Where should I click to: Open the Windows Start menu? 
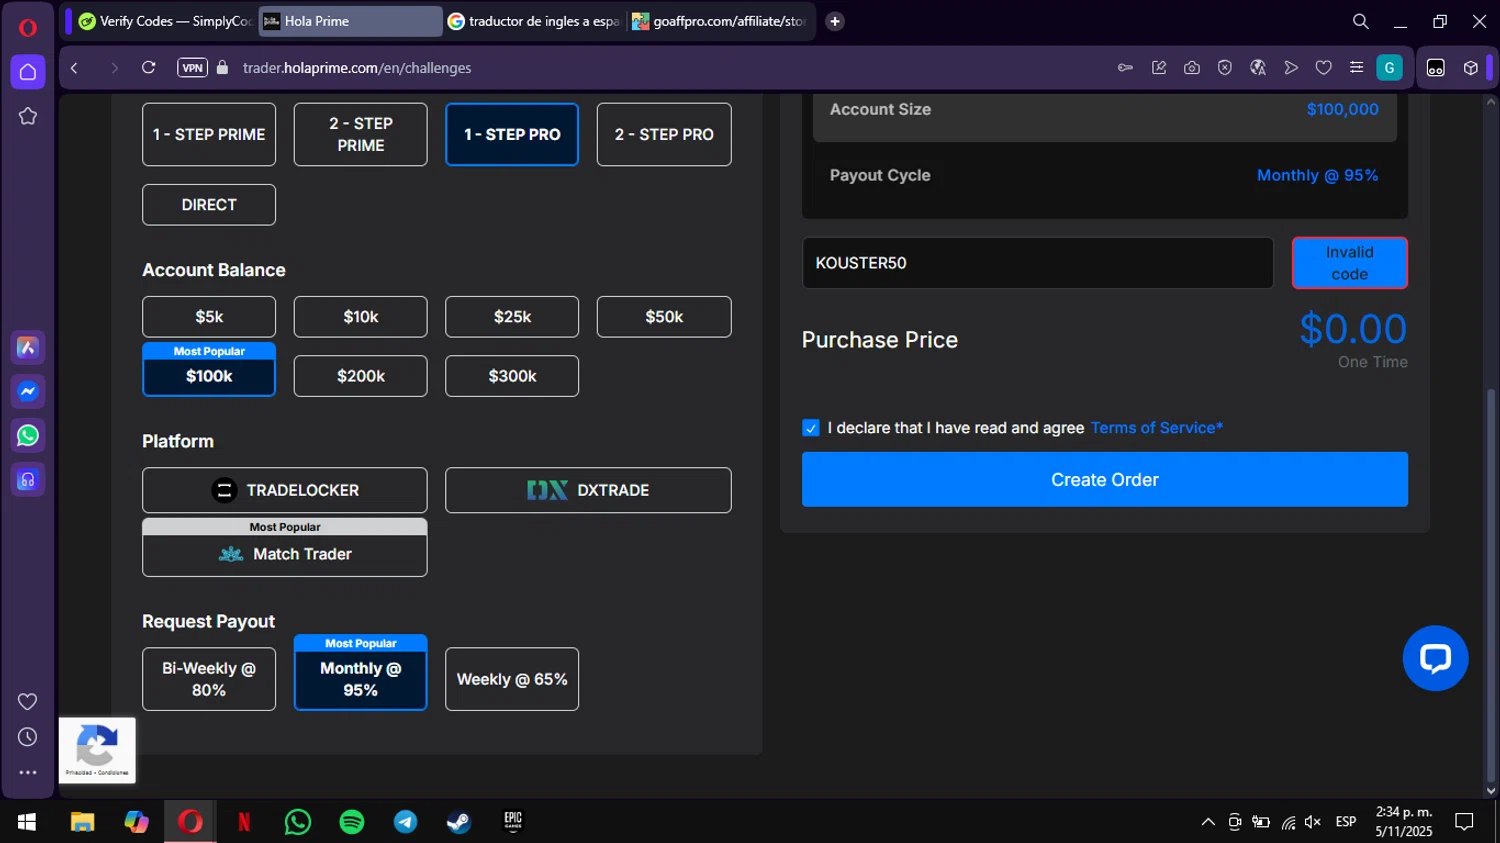point(27,822)
